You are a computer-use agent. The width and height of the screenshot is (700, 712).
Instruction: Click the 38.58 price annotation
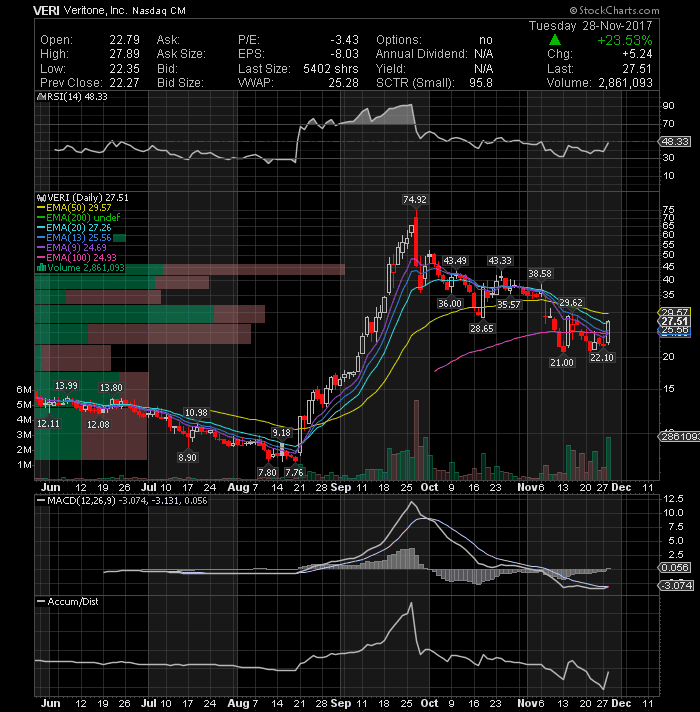[540, 274]
